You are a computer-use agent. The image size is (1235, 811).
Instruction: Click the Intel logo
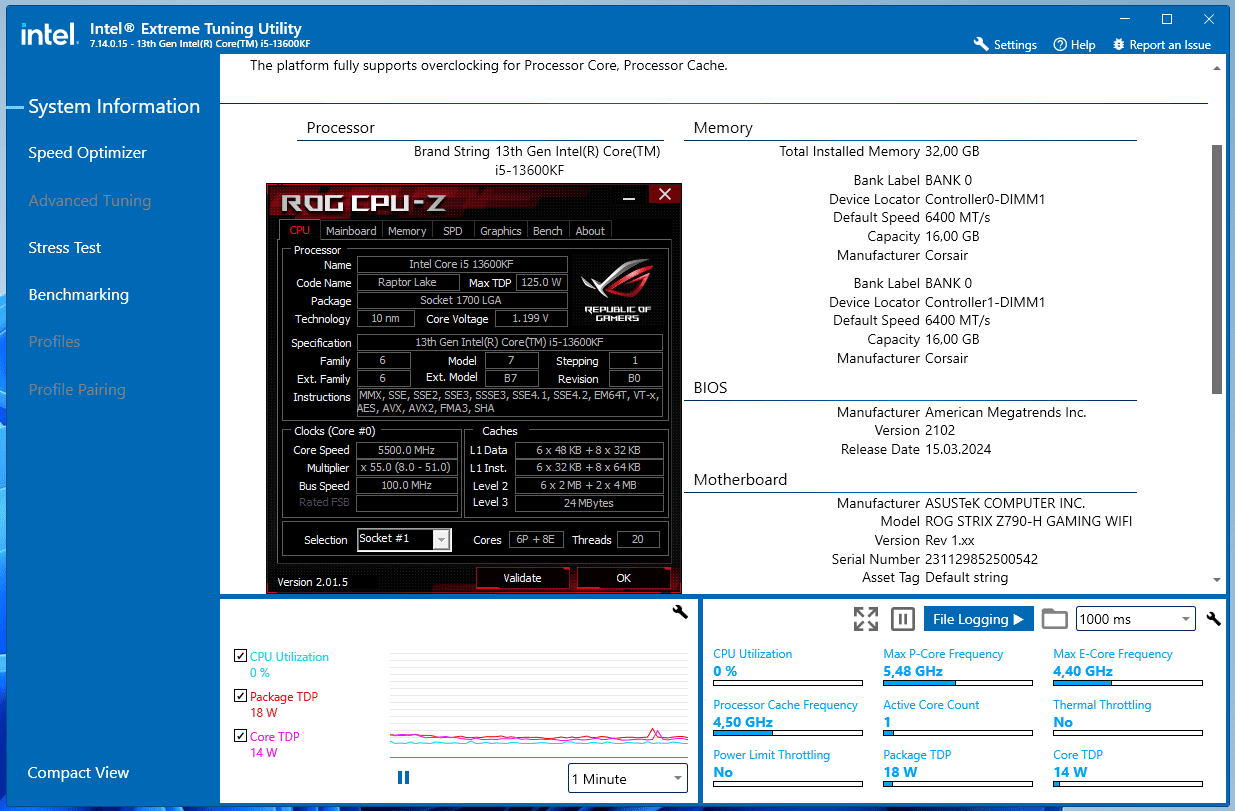click(x=48, y=35)
